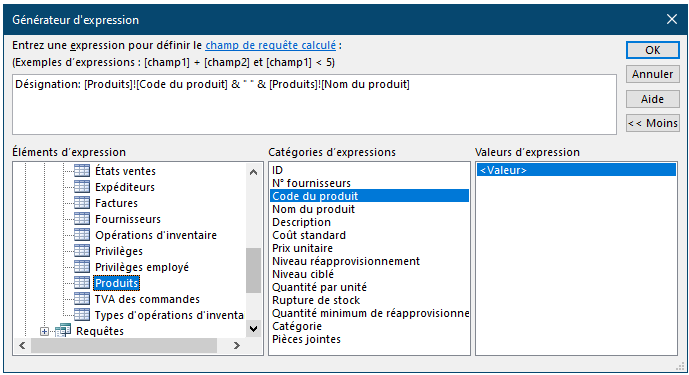Collapse the builder with the Moins button
Viewport: 689px width, 375px height.
(653, 123)
